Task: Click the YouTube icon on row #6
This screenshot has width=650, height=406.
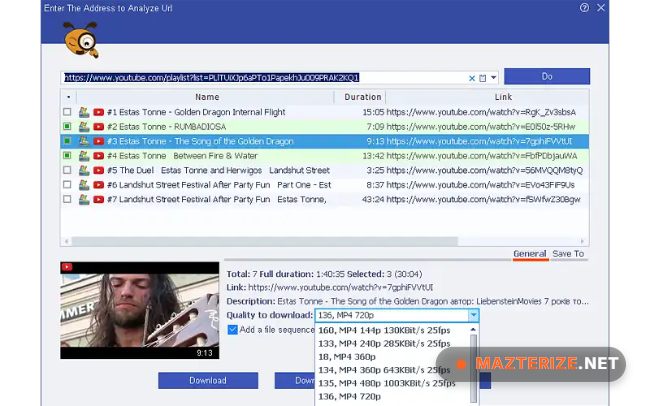Action: click(x=99, y=185)
